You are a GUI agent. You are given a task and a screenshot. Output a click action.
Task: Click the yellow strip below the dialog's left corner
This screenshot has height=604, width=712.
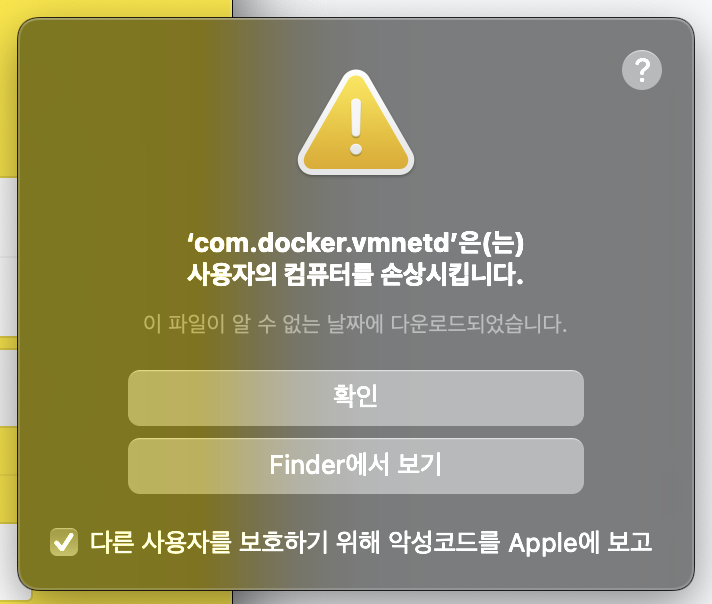pyautogui.click(x=132, y=598)
